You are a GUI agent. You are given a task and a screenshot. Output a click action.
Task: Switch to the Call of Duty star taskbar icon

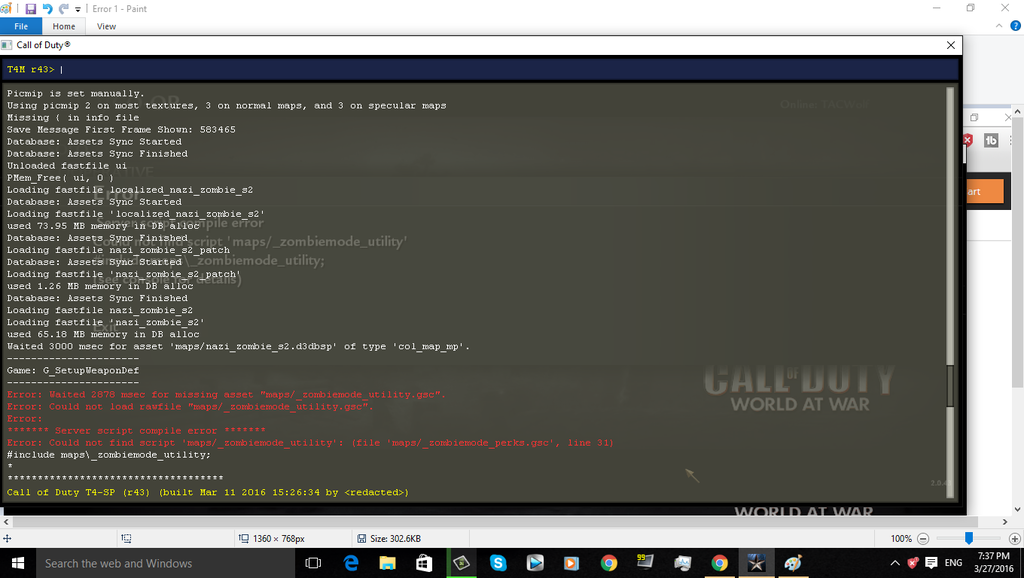[x=756, y=563]
